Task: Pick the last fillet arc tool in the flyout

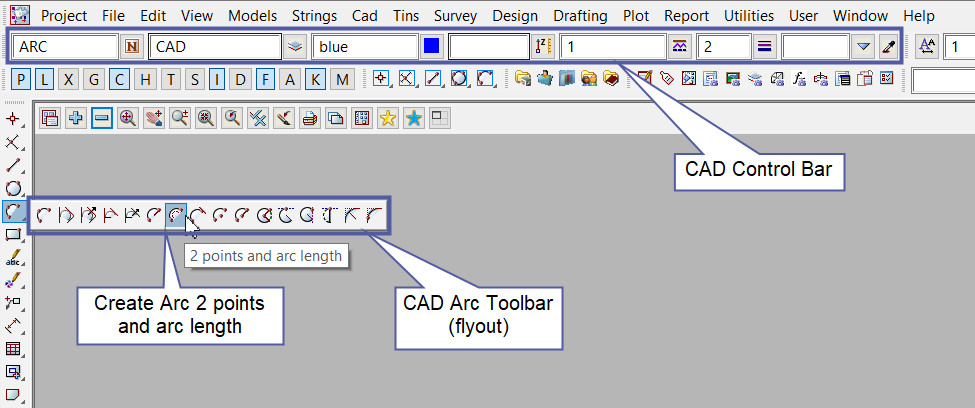Action: tap(374, 215)
